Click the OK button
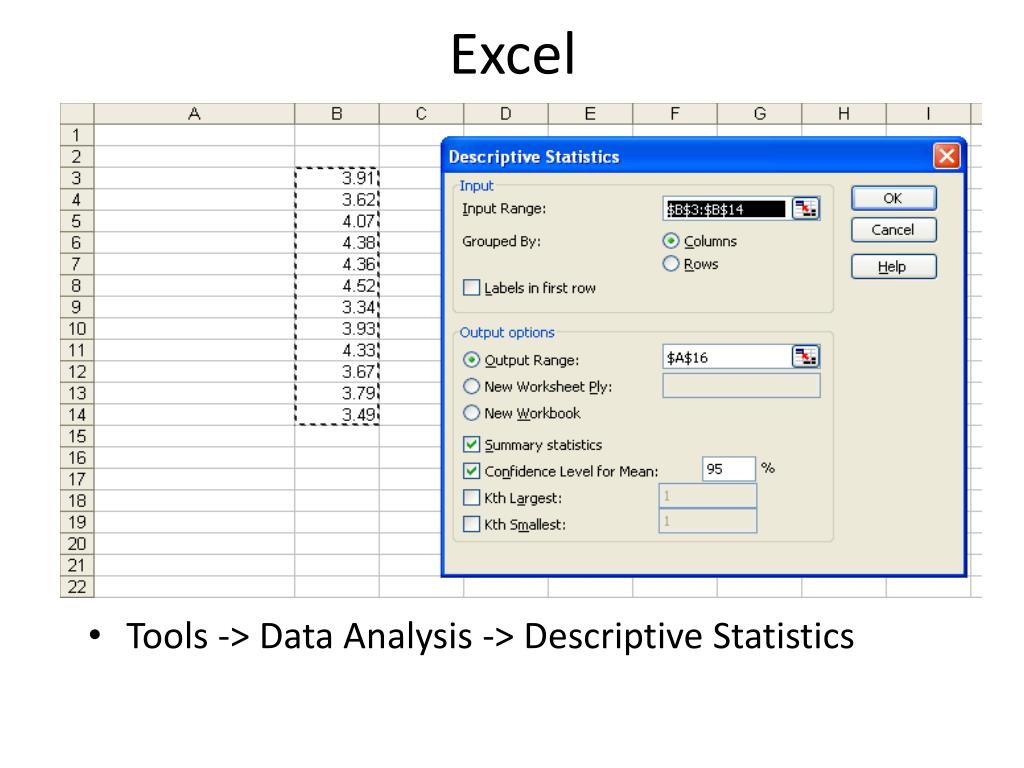This screenshot has width=1024, height=768. (x=893, y=198)
